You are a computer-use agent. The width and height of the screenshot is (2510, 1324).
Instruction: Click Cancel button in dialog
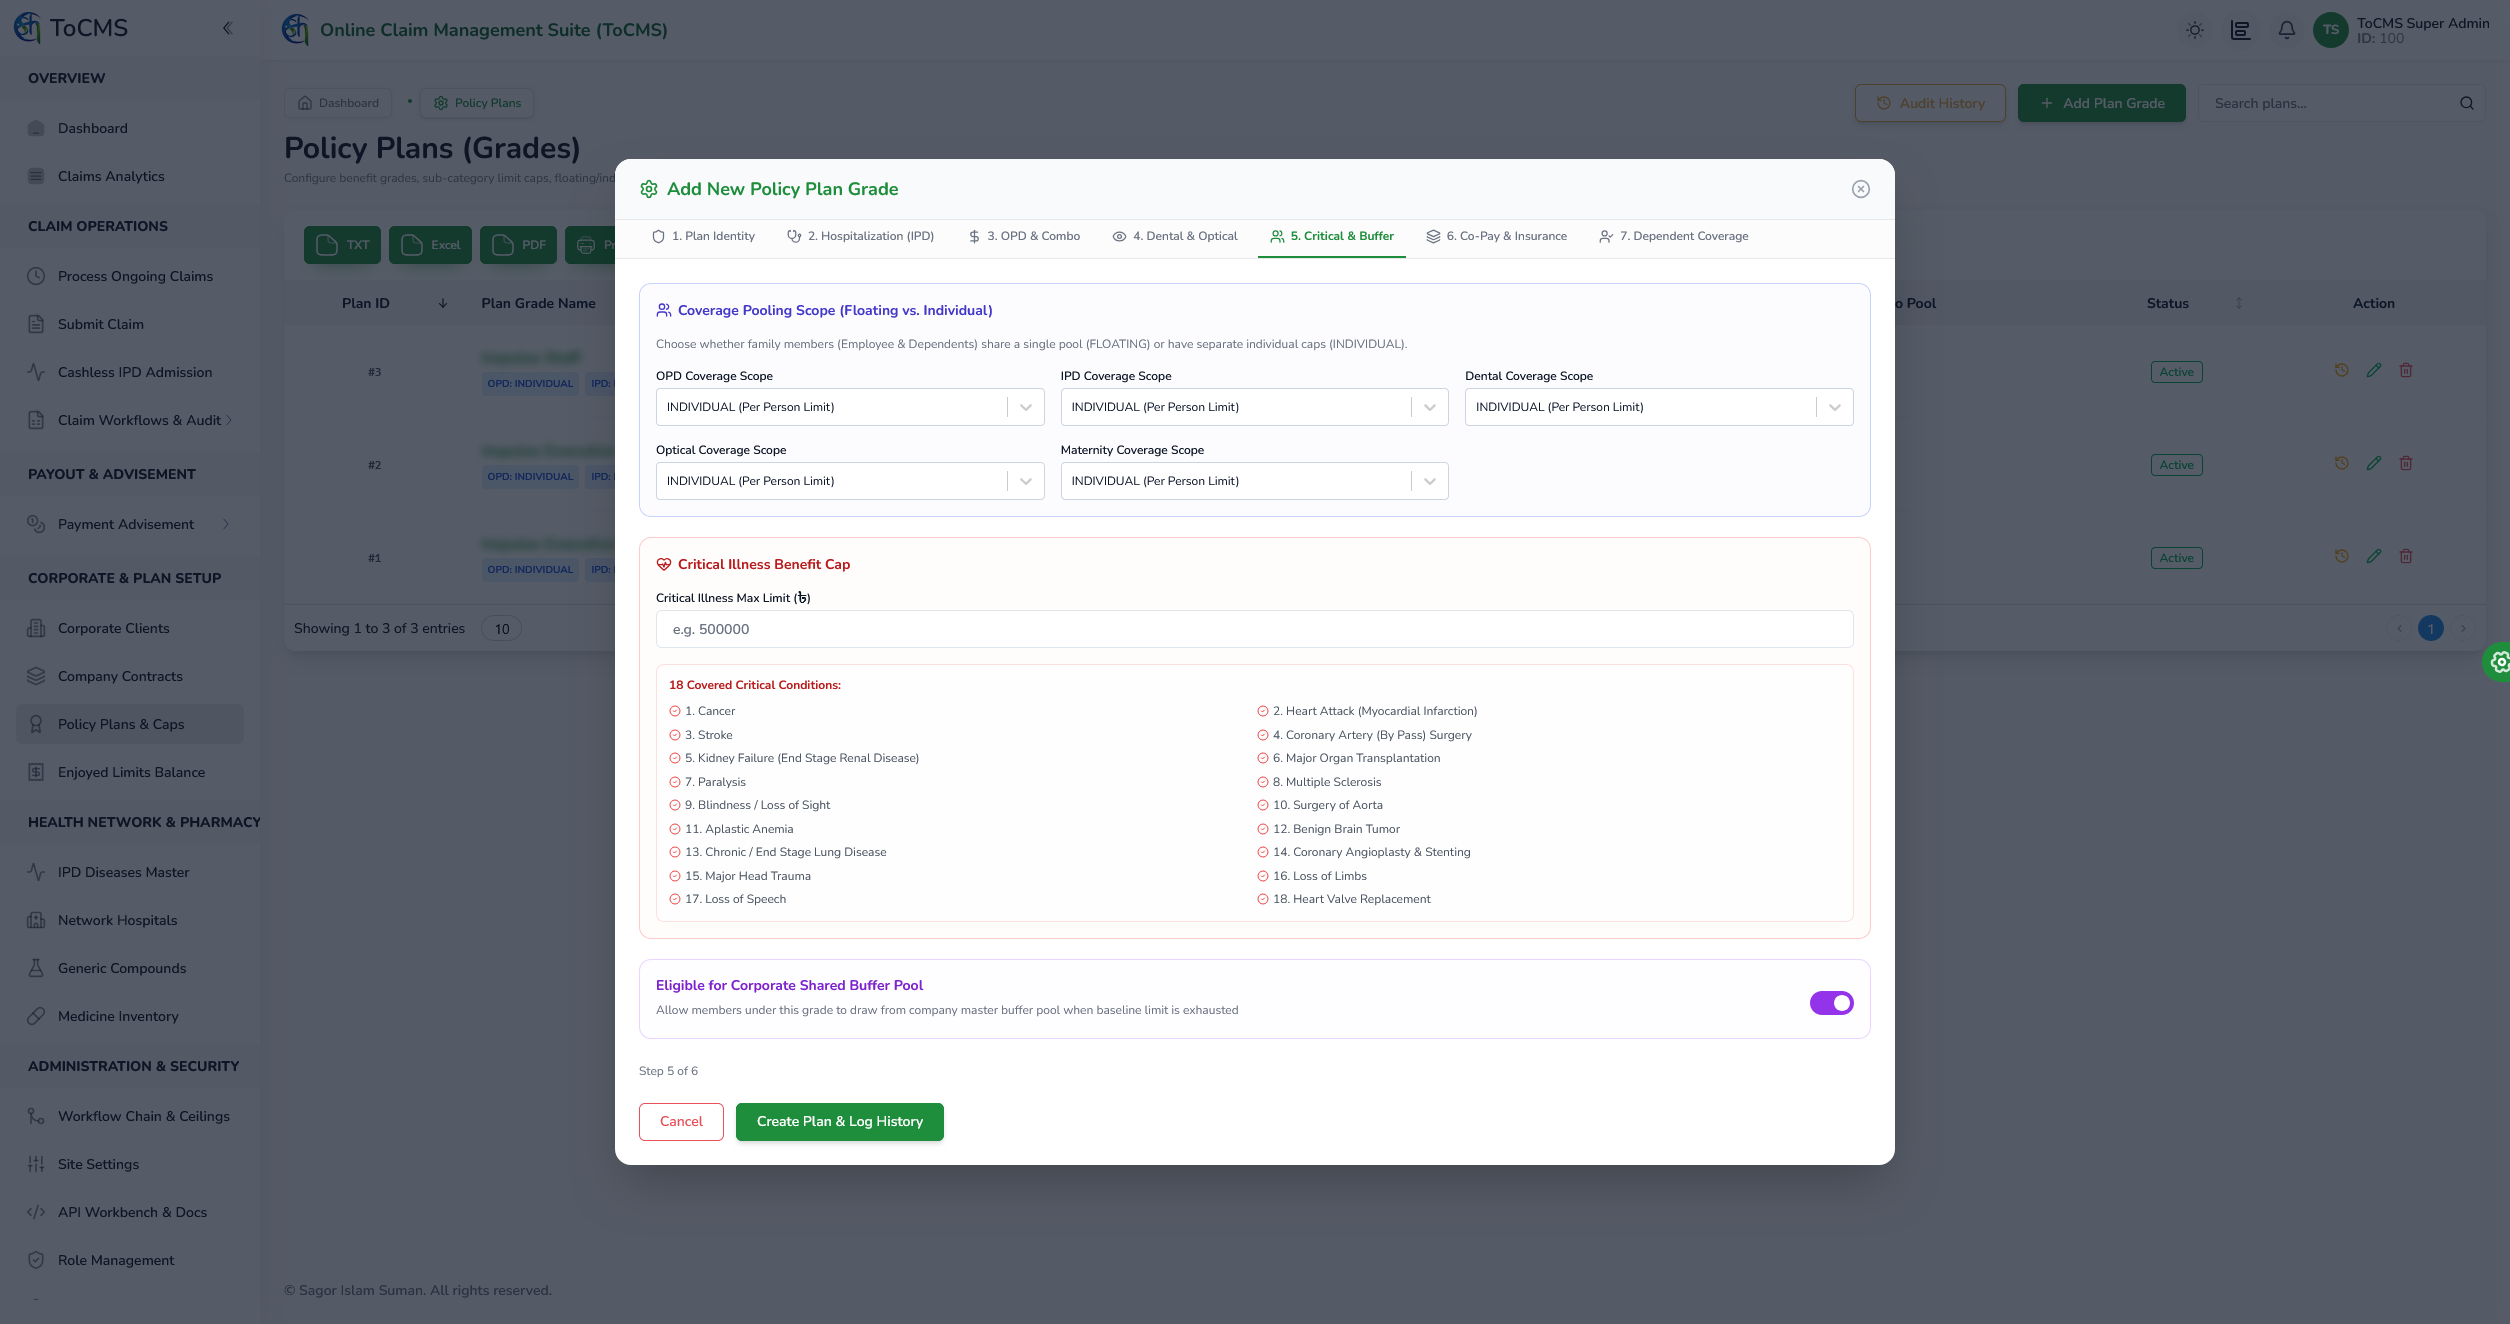pyautogui.click(x=681, y=1122)
